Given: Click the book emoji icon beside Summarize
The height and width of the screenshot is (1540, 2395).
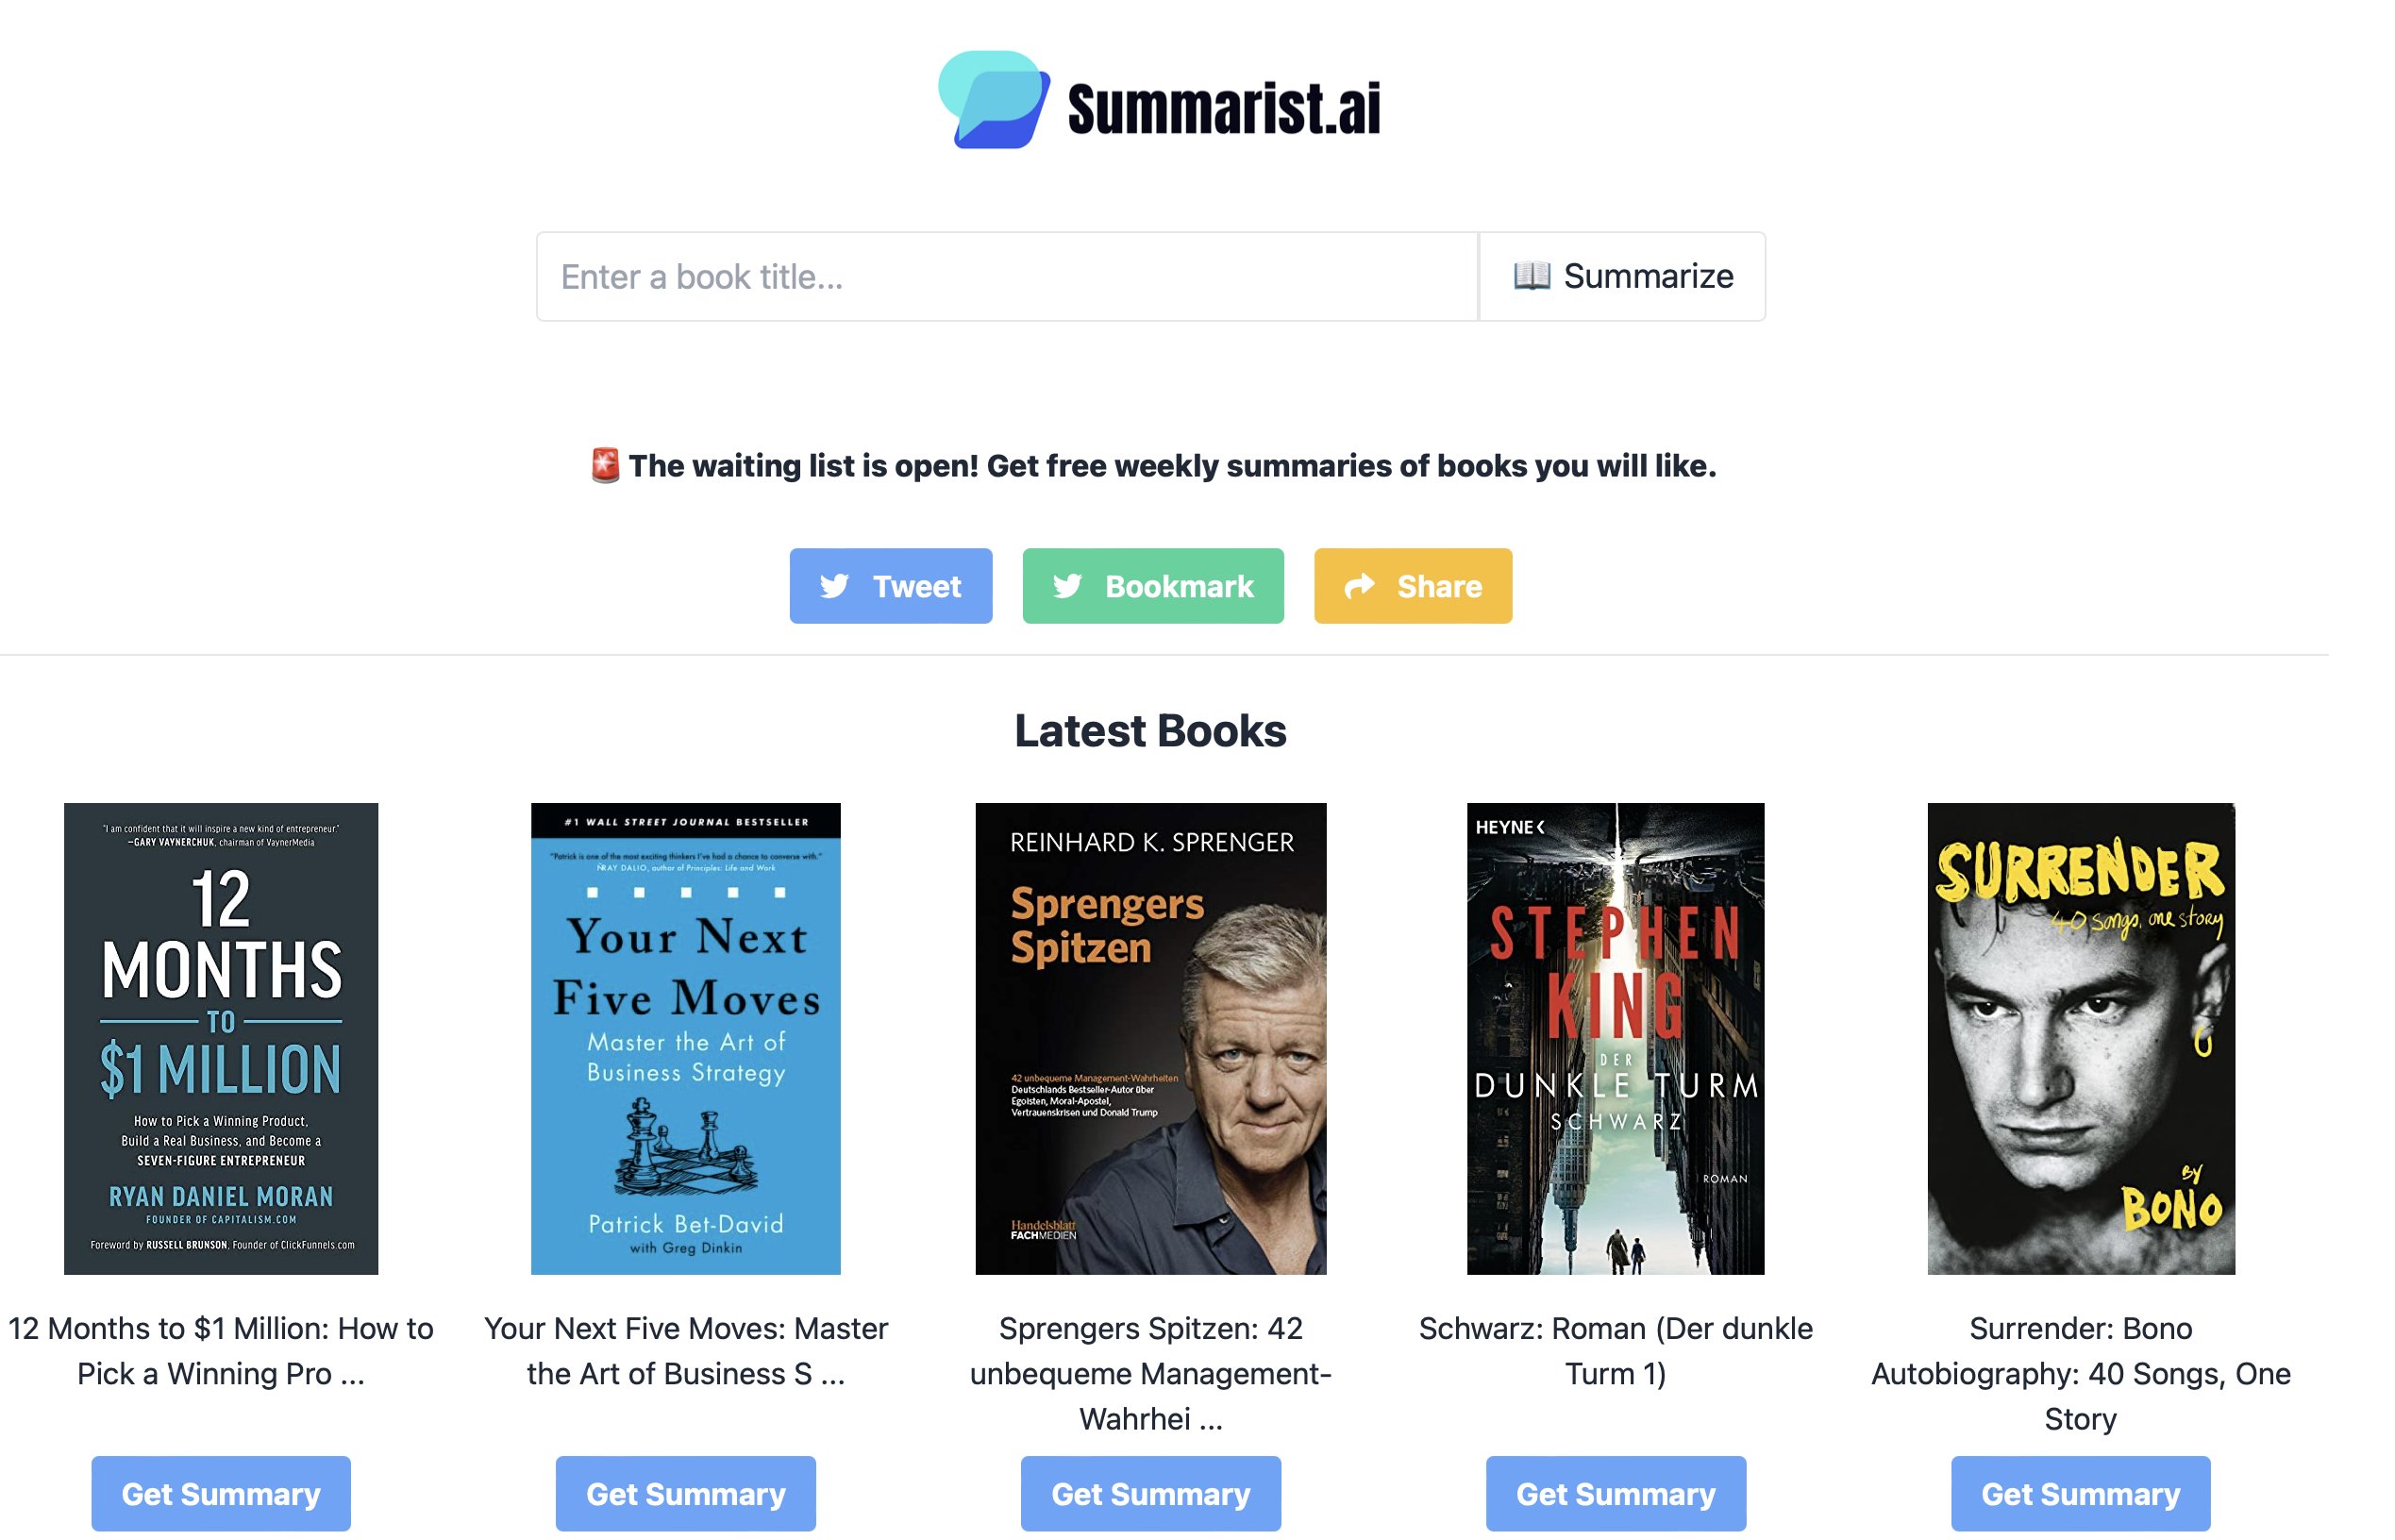Looking at the screenshot, I should [1531, 276].
